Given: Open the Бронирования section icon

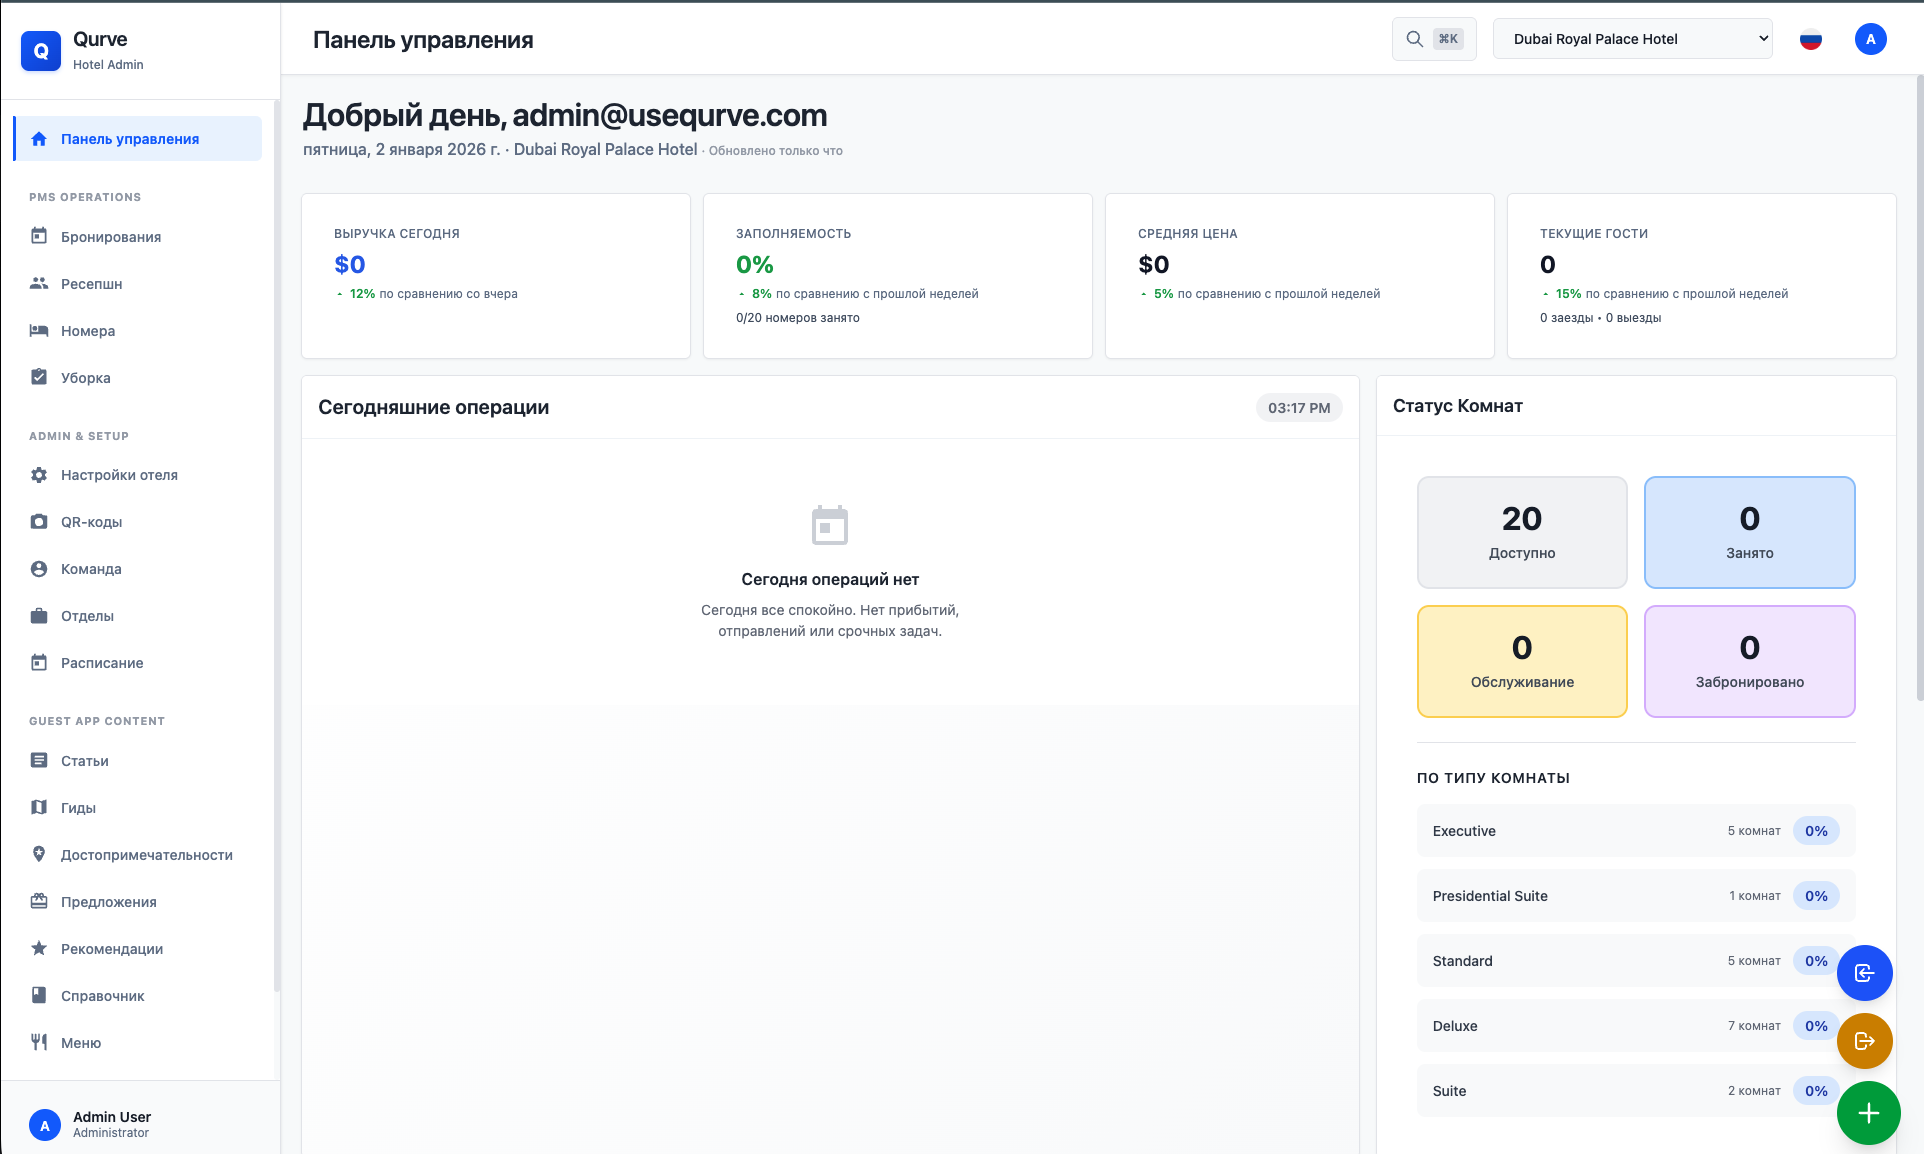Looking at the screenshot, I should [39, 236].
